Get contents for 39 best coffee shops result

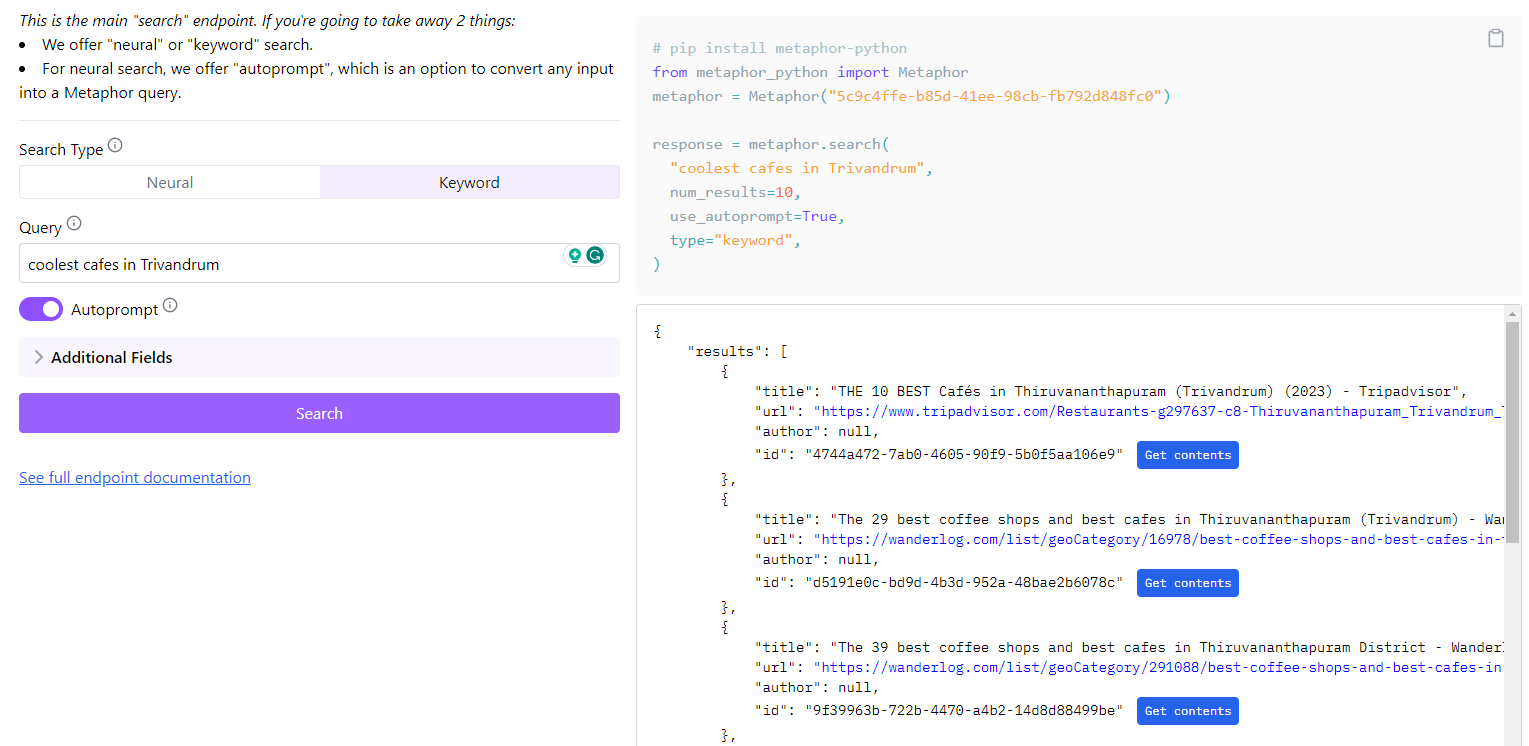pos(1188,711)
